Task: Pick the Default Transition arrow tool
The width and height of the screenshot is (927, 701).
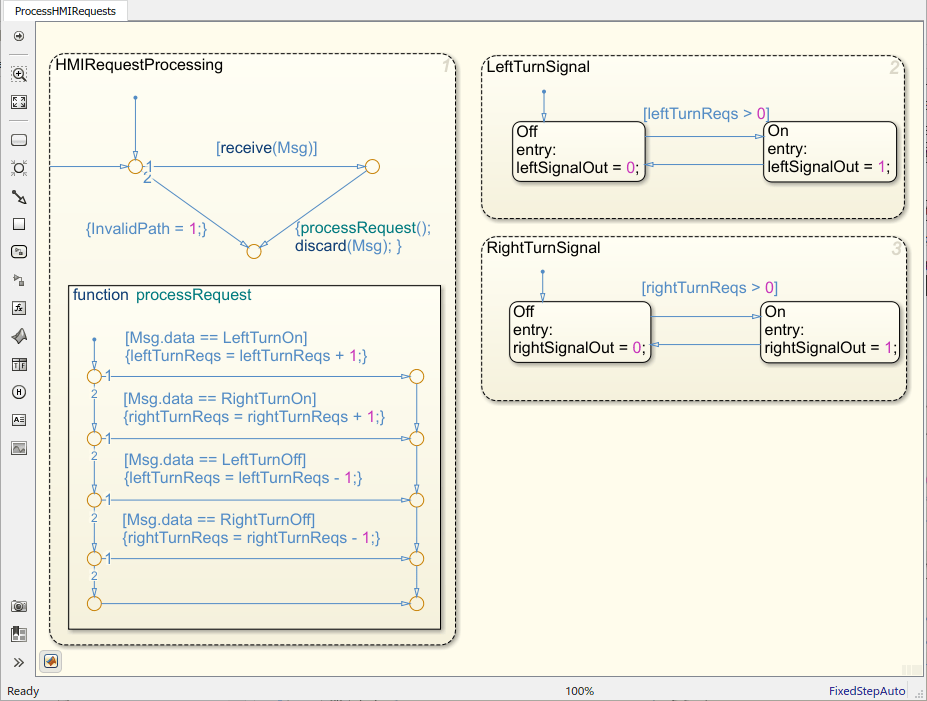Action: 19,197
